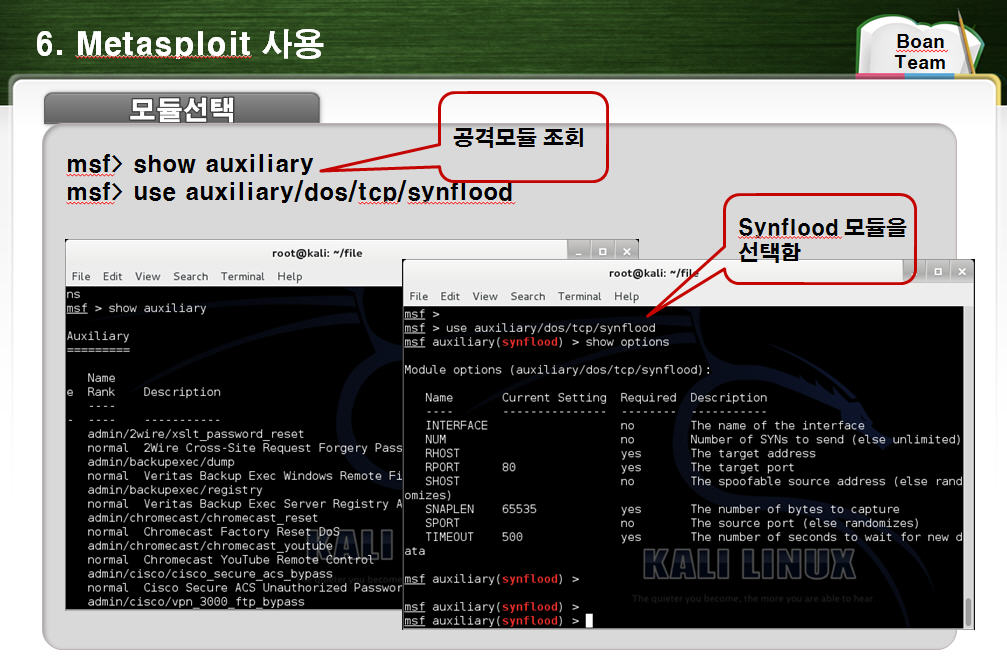Open Help menu in front synflood terminal

click(x=626, y=296)
